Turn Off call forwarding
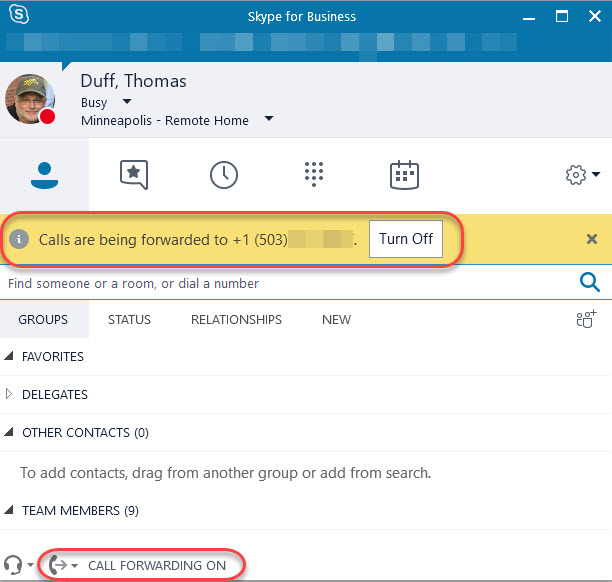Viewport: 612px width, 582px height. pos(405,239)
